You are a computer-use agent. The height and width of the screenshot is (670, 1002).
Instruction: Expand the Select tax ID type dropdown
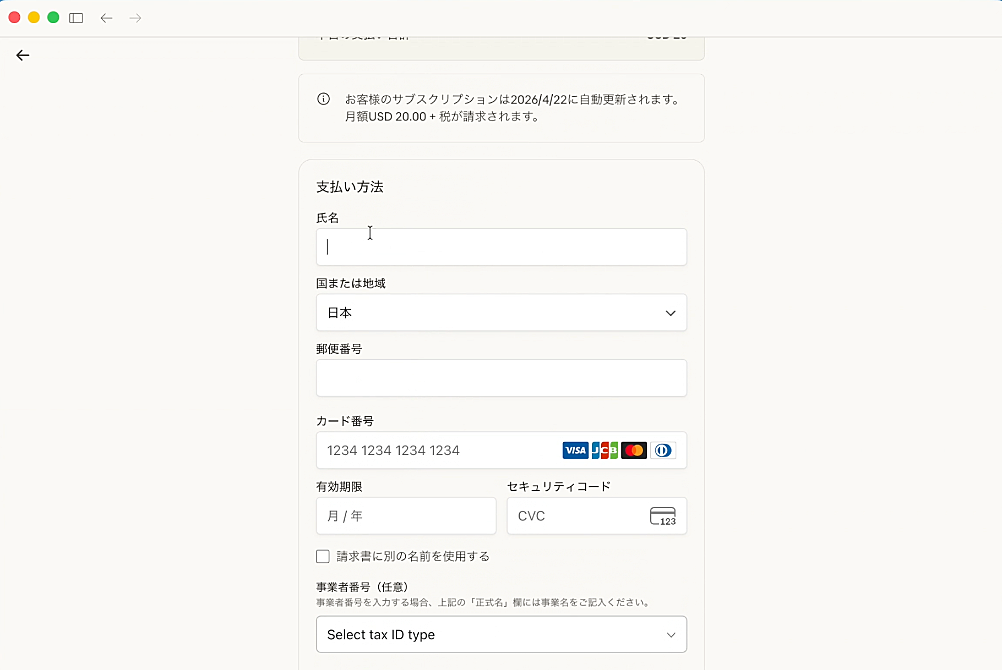[500, 634]
